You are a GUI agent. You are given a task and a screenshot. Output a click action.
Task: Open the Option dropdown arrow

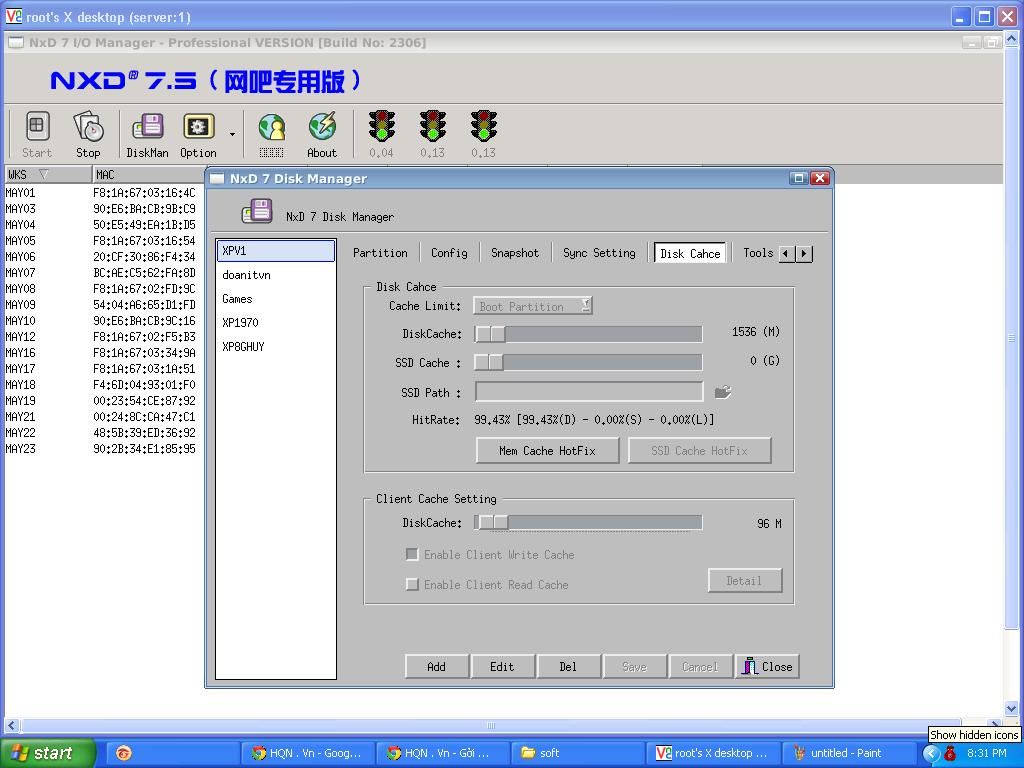[x=232, y=134]
